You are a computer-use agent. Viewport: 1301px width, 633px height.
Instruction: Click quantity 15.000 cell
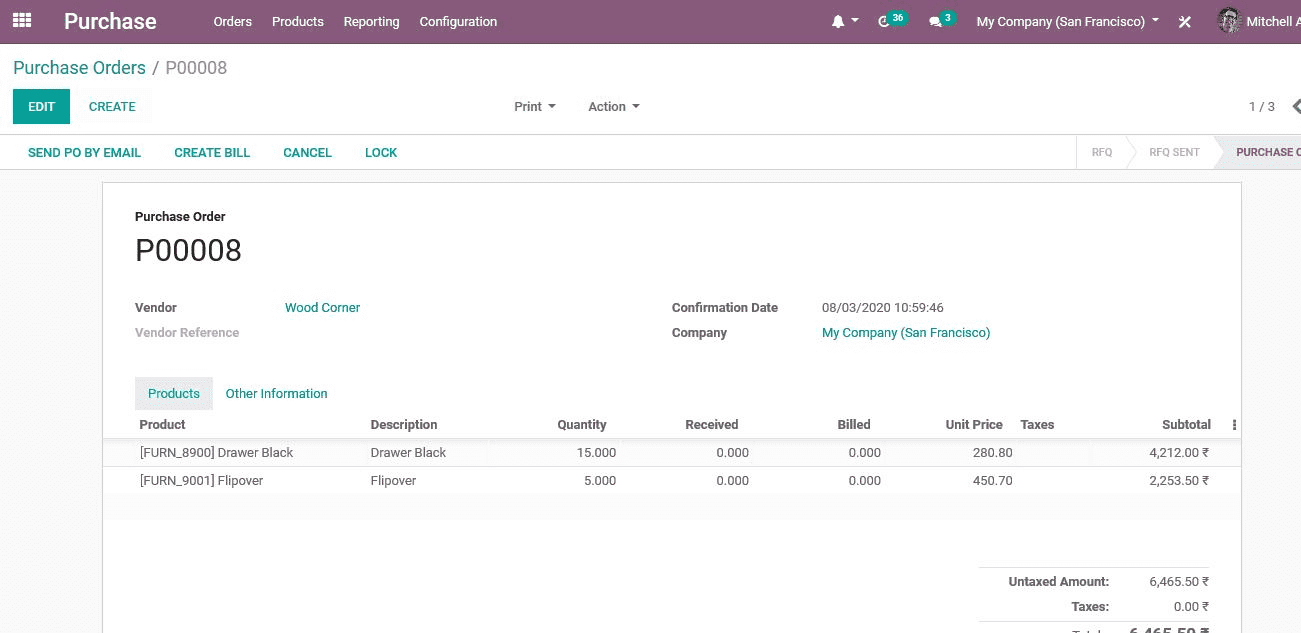(596, 453)
